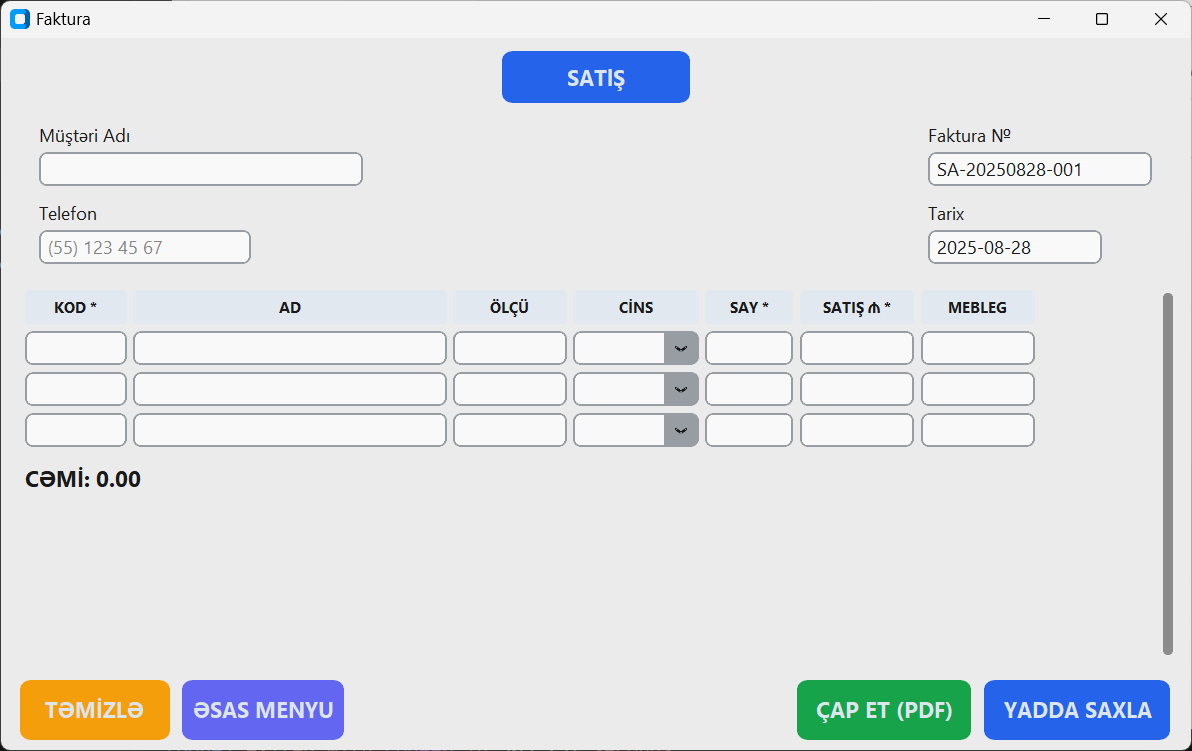Viewport: 1192px width, 751px height.
Task: Click the Faktura app icon in titlebar
Action: click(x=20, y=19)
